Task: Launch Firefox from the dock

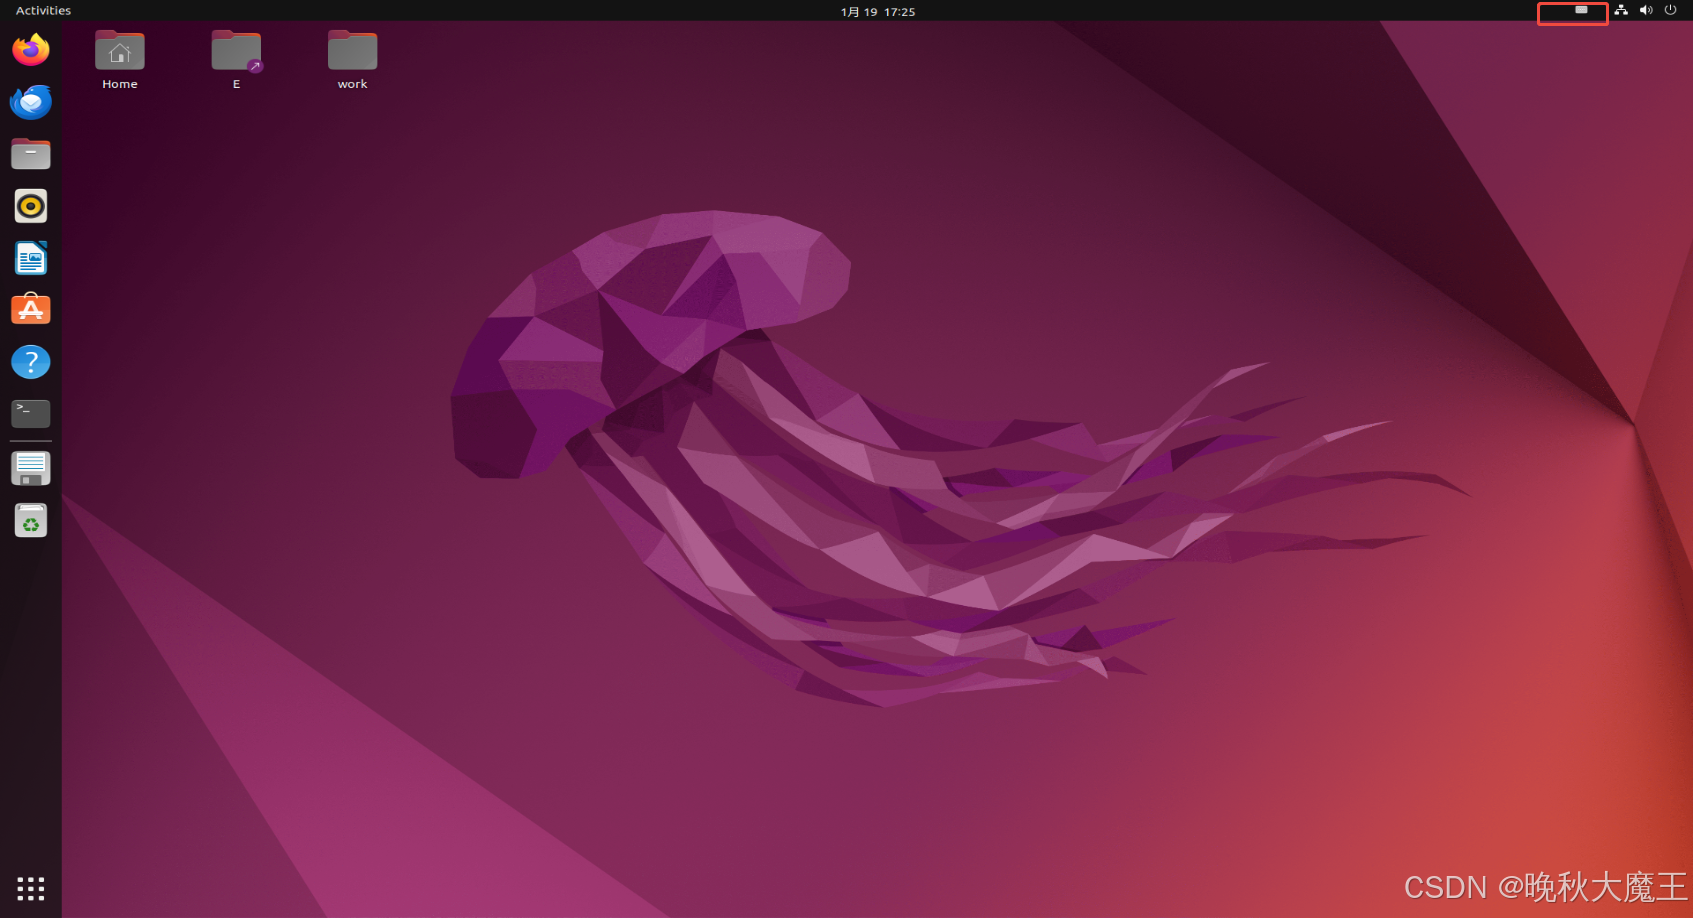Action: 31,49
